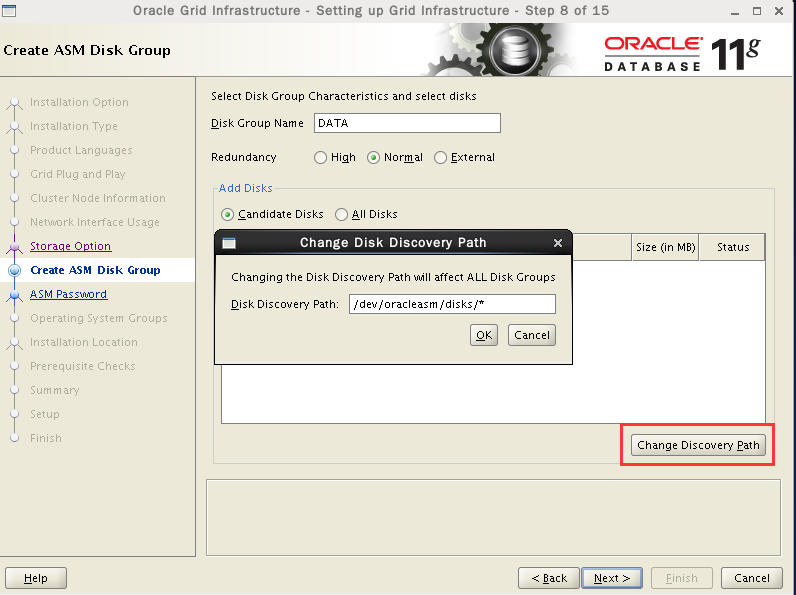796x595 pixels.
Task: Select High redundancy radio button
Action: pos(321,158)
